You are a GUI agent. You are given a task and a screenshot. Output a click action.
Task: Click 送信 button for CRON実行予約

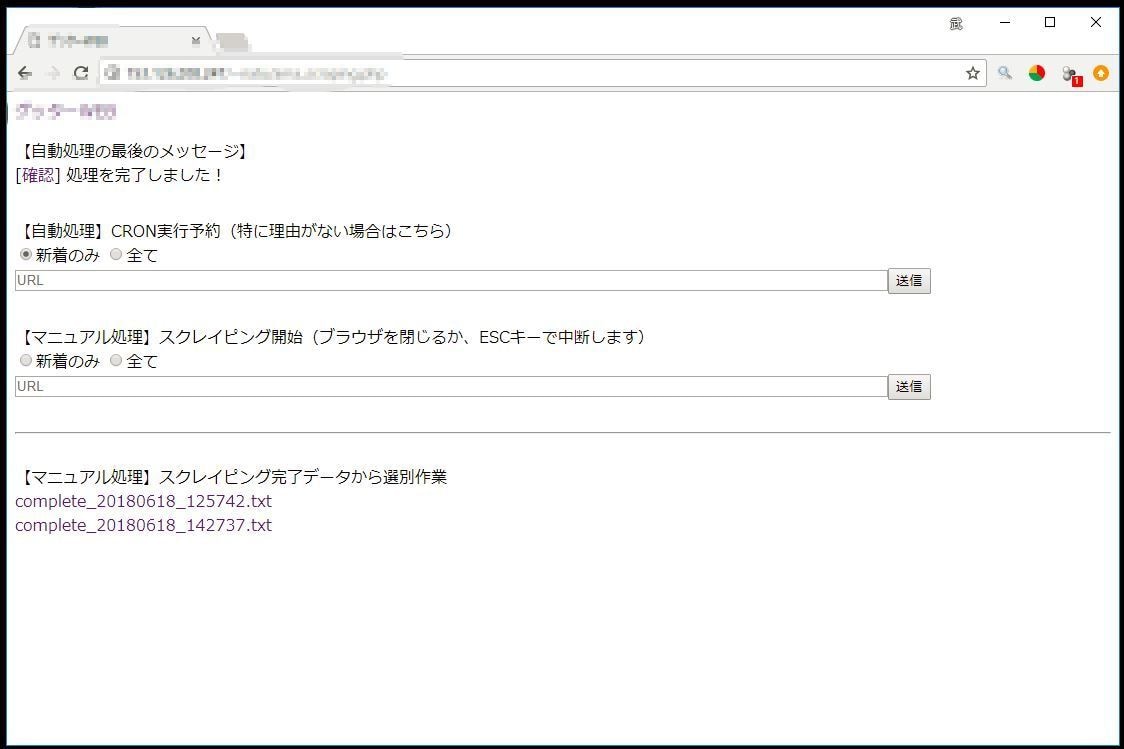[909, 281]
